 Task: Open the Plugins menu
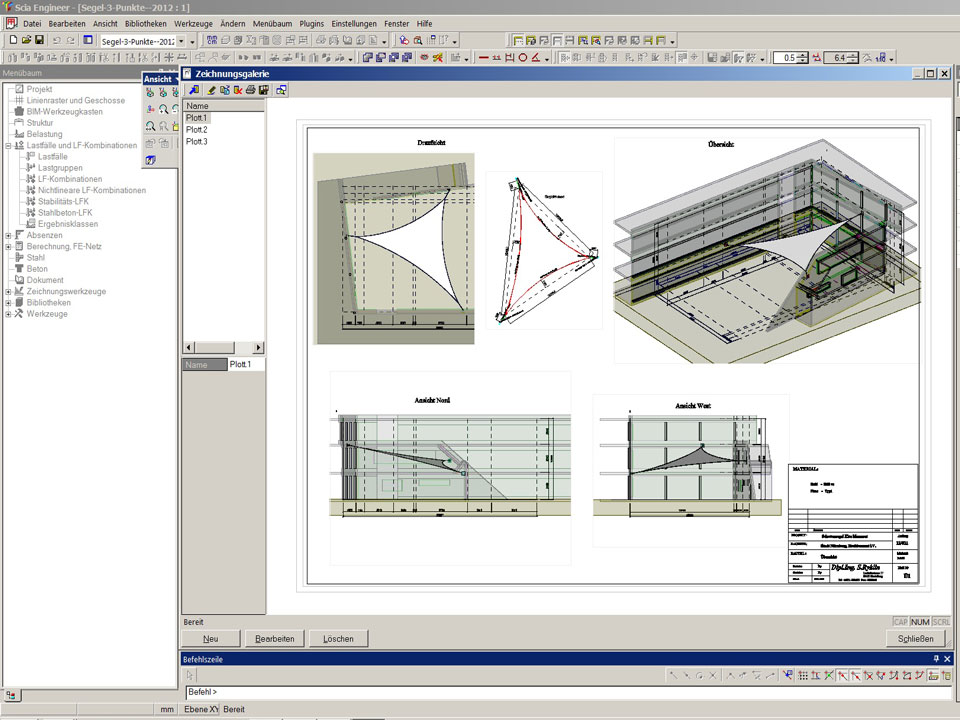tap(312, 22)
